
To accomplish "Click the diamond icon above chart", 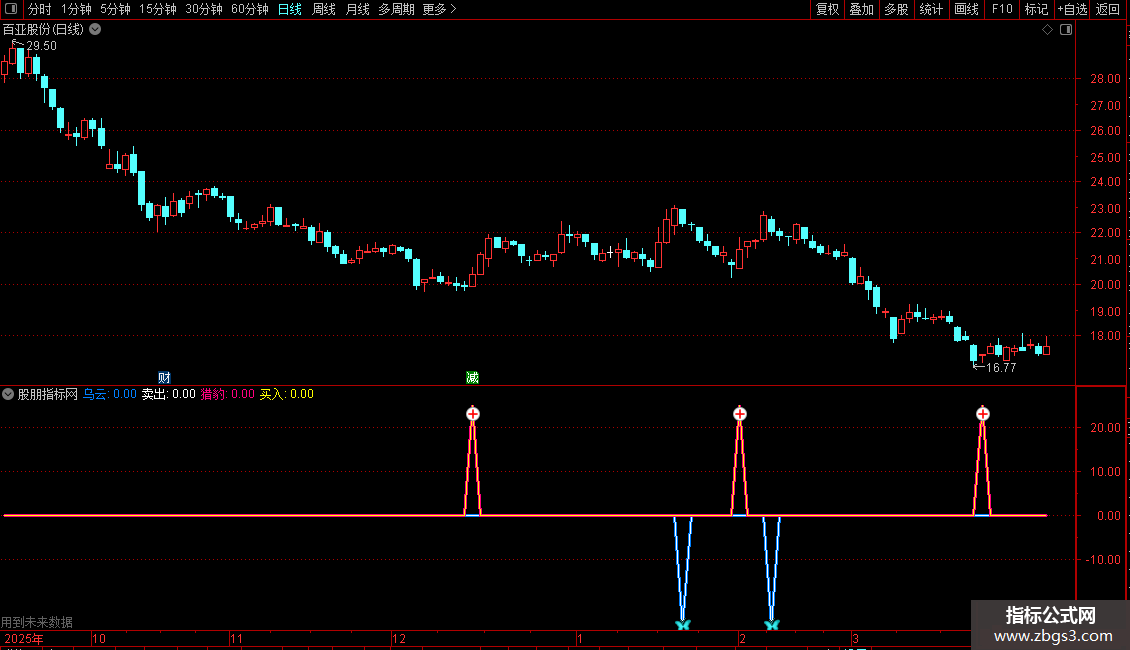I will click(1047, 30).
